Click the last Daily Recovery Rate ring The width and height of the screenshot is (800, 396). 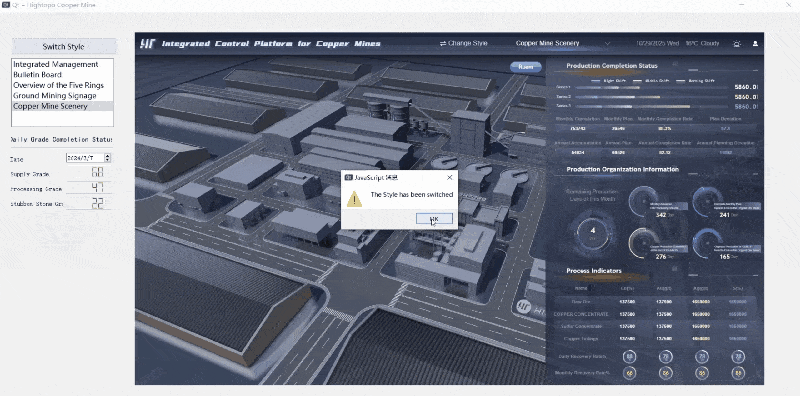[x=738, y=357]
